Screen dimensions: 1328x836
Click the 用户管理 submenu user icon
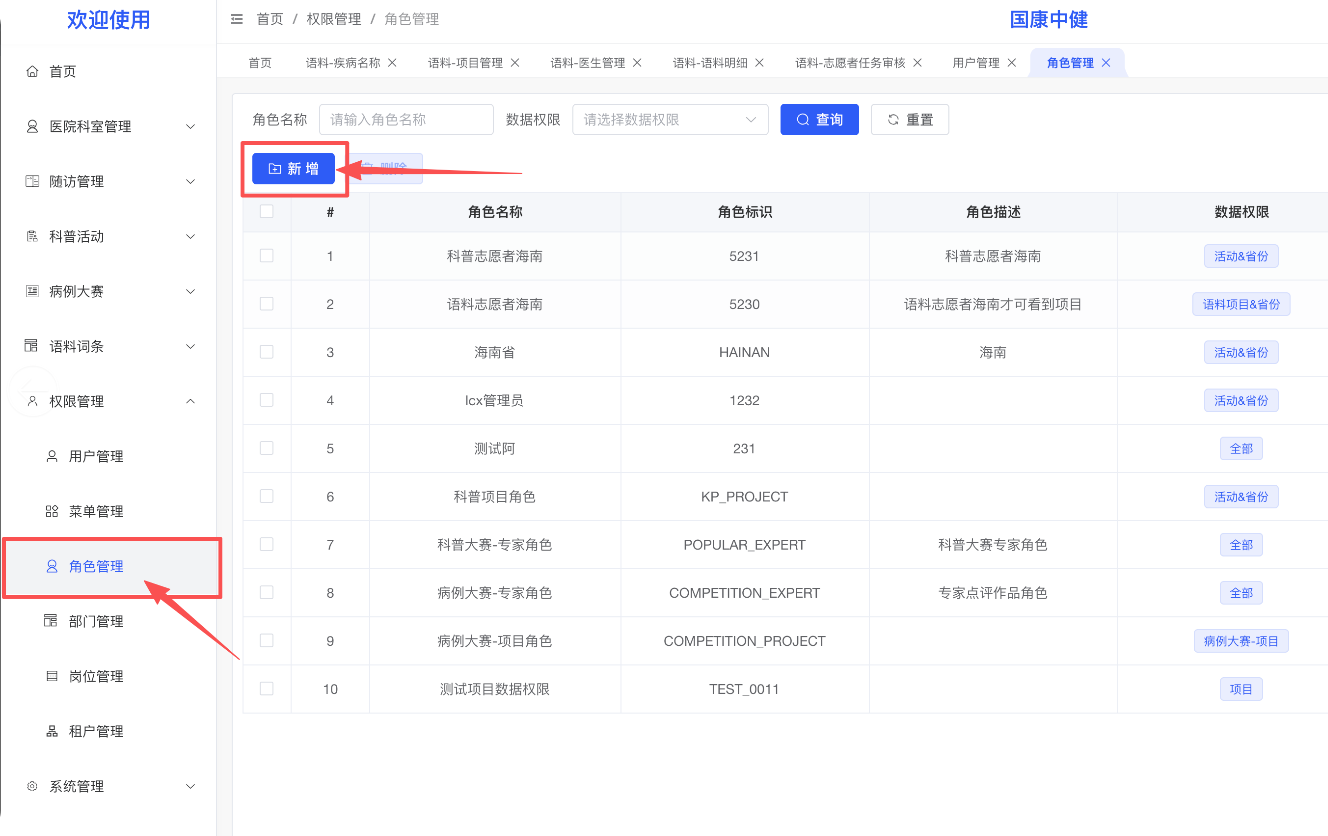pos(52,457)
